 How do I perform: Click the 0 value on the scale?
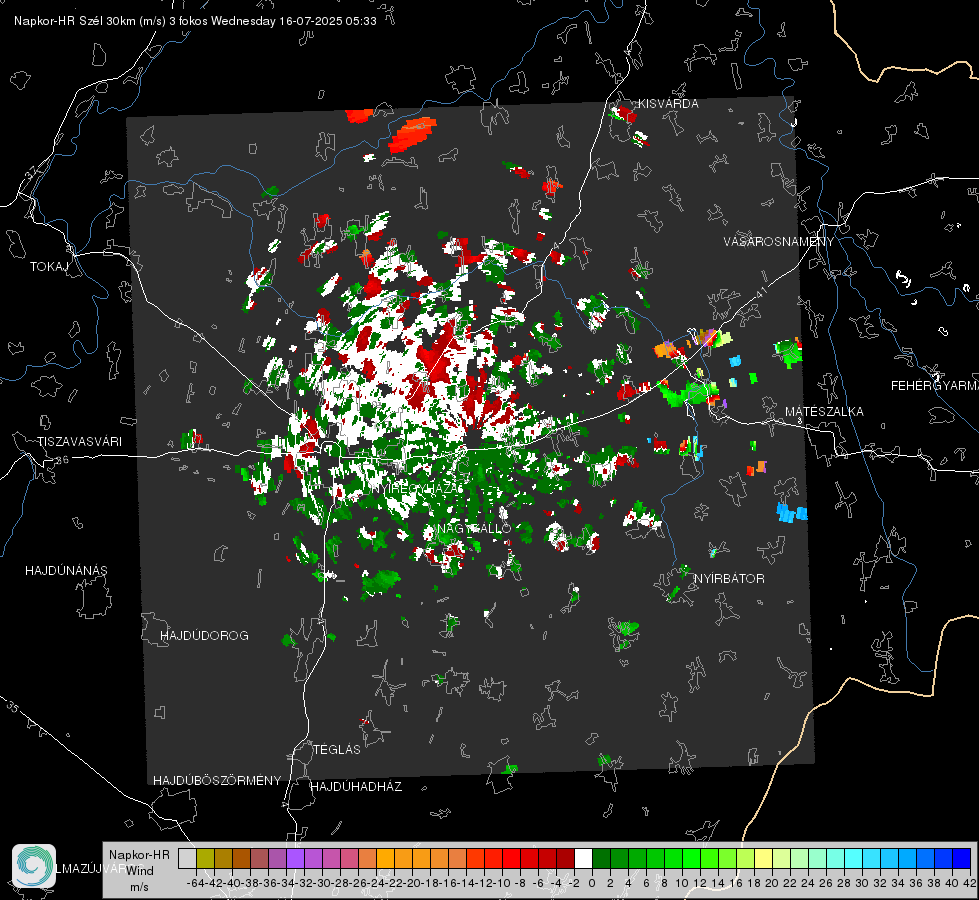point(592,883)
